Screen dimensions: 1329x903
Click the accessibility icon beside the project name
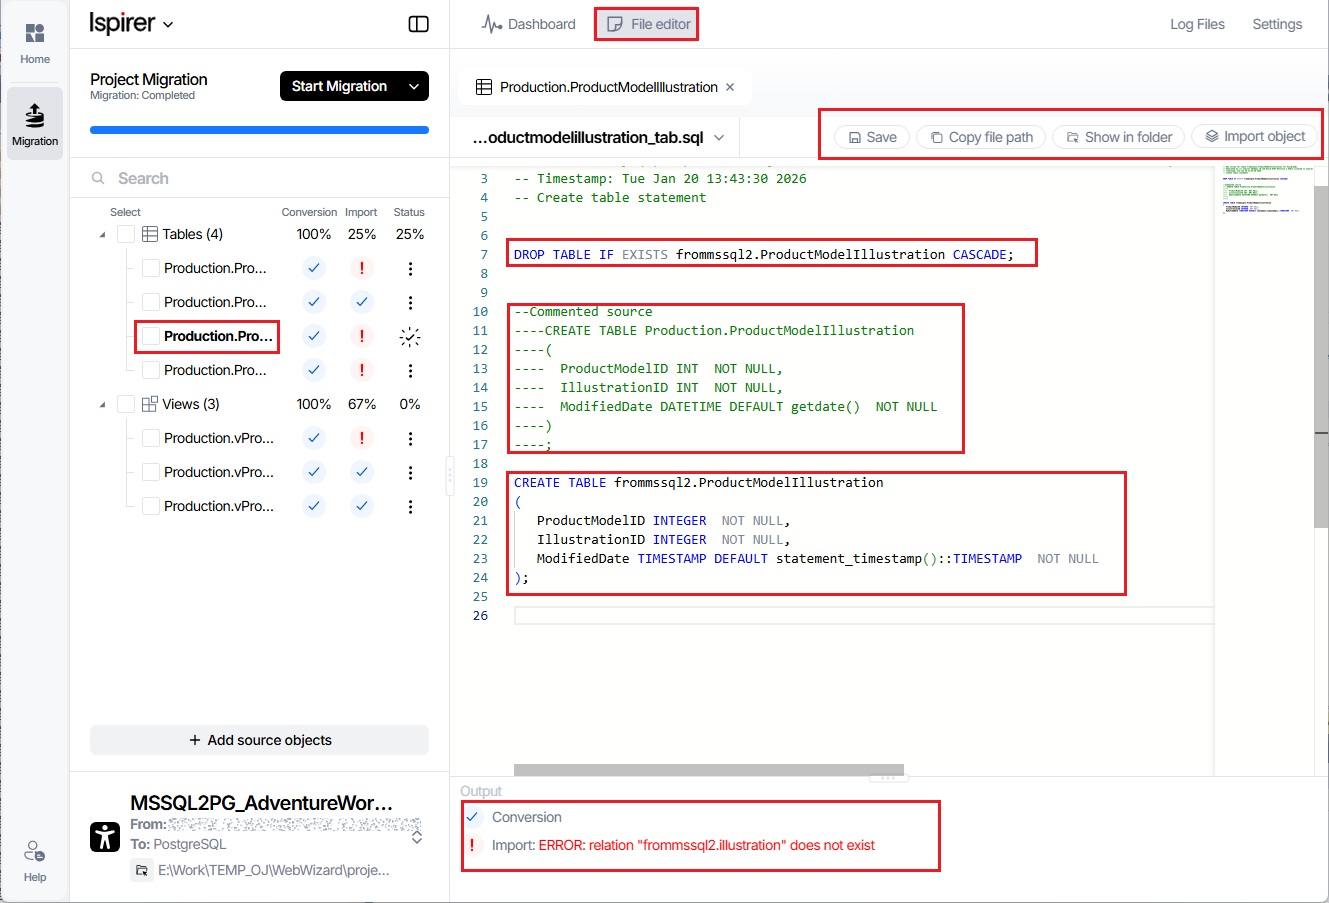(105, 836)
